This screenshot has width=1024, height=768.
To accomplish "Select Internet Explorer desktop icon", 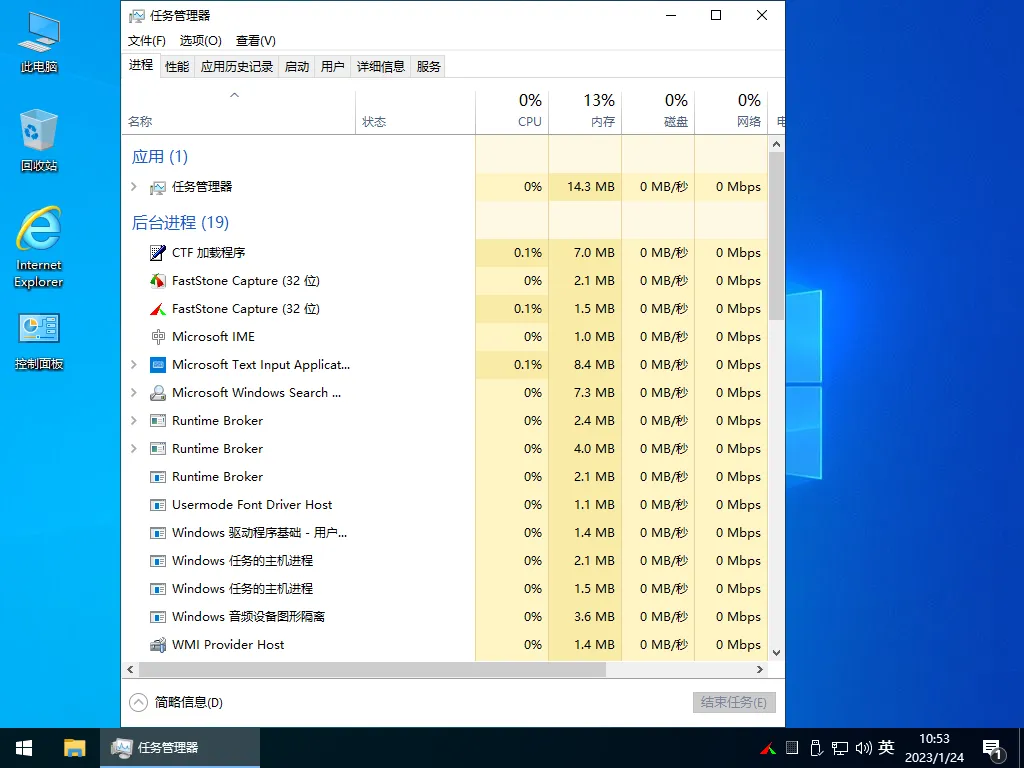I will click(39, 248).
